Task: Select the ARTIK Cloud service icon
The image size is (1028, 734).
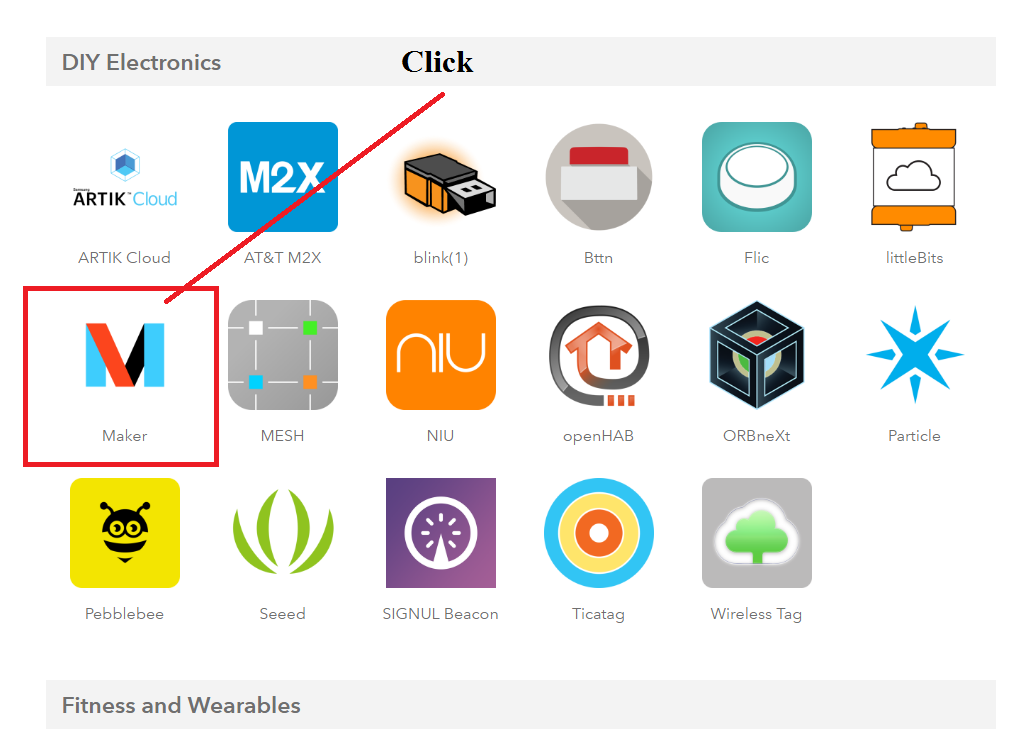Action: tap(125, 177)
